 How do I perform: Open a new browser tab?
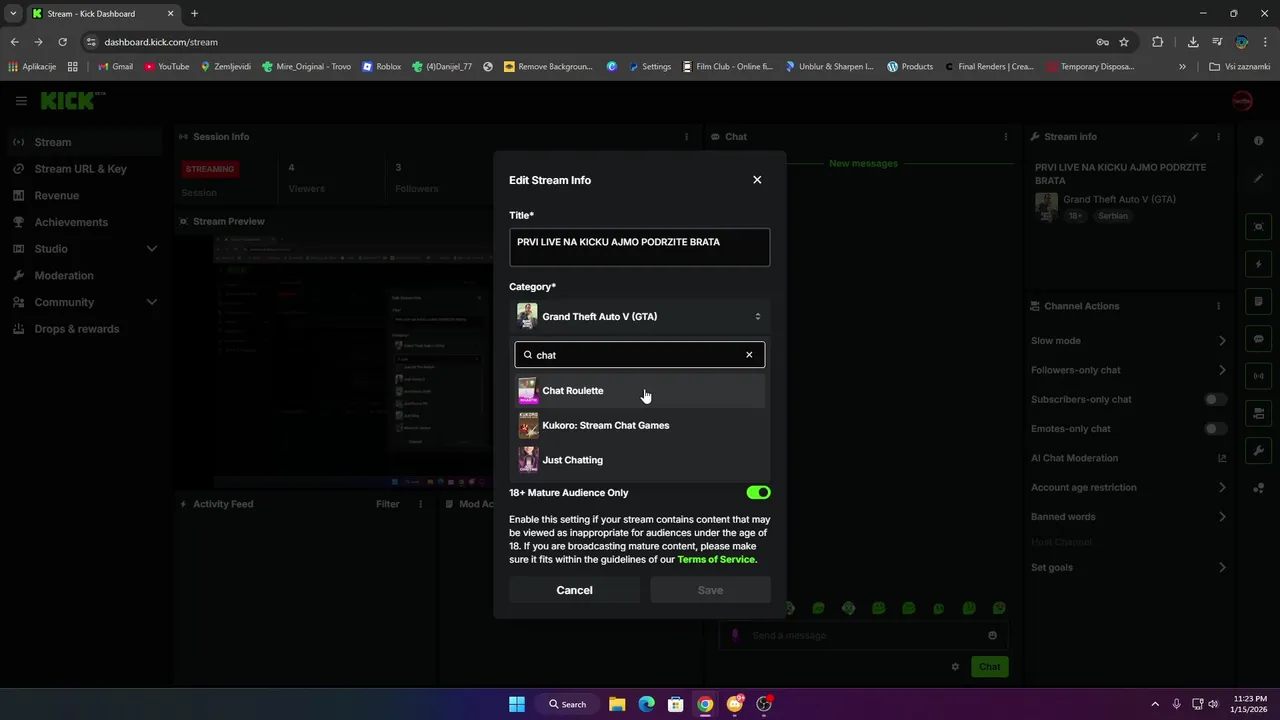(194, 14)
